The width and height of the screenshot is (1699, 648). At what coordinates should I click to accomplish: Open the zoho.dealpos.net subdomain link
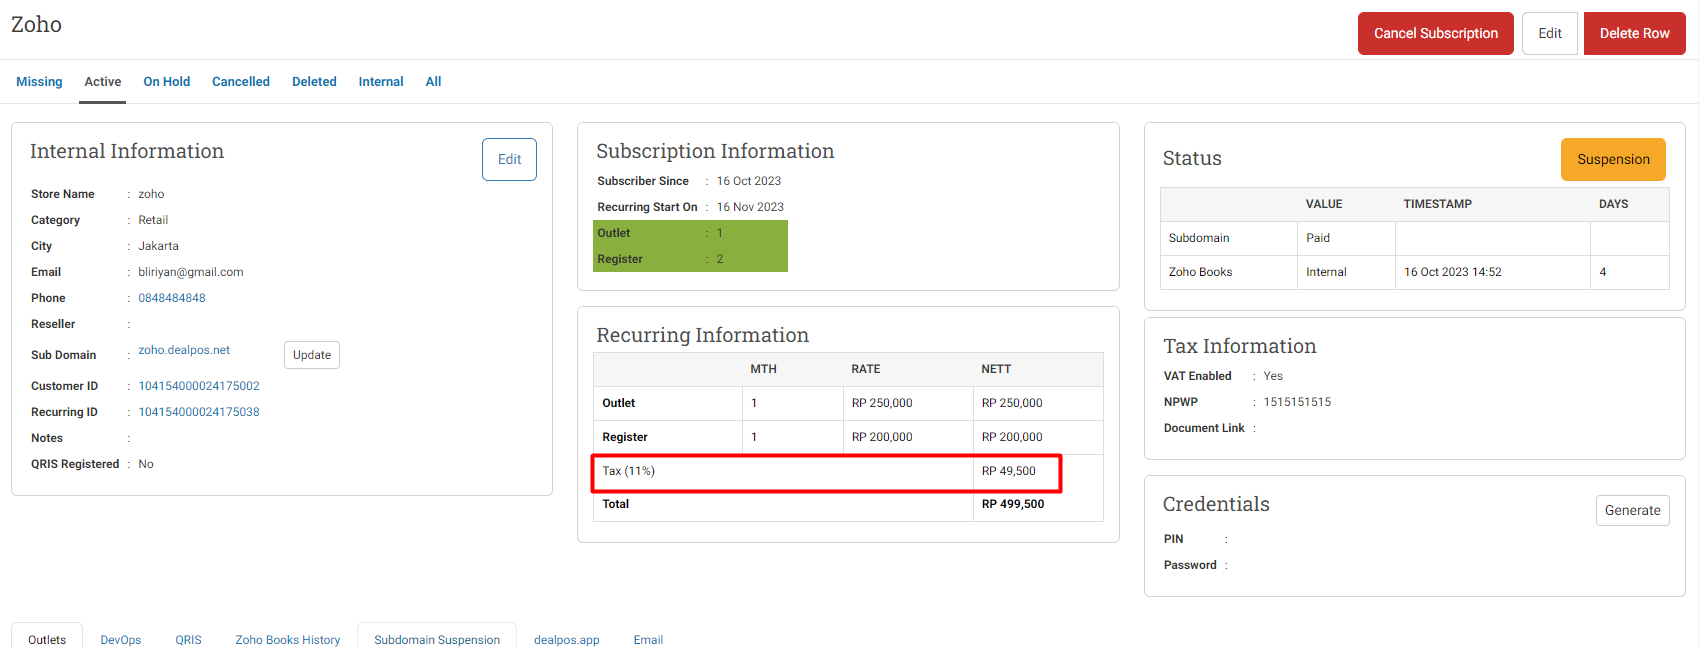(184, 350)
